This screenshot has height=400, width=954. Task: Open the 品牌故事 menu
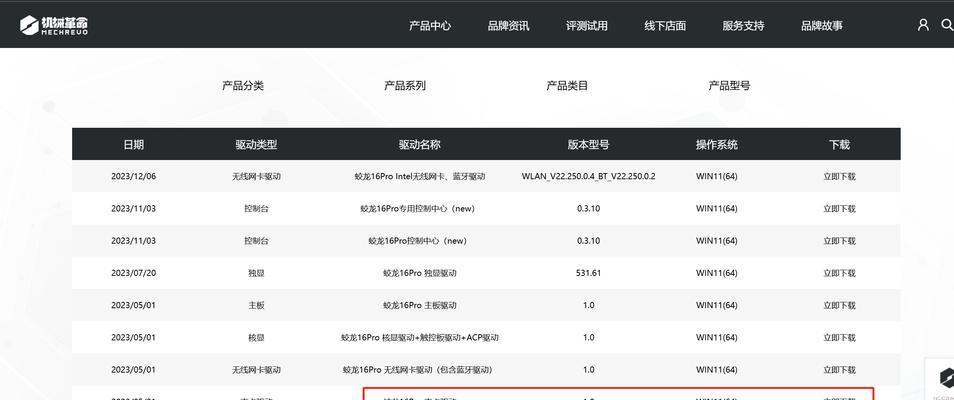[821, 26]
